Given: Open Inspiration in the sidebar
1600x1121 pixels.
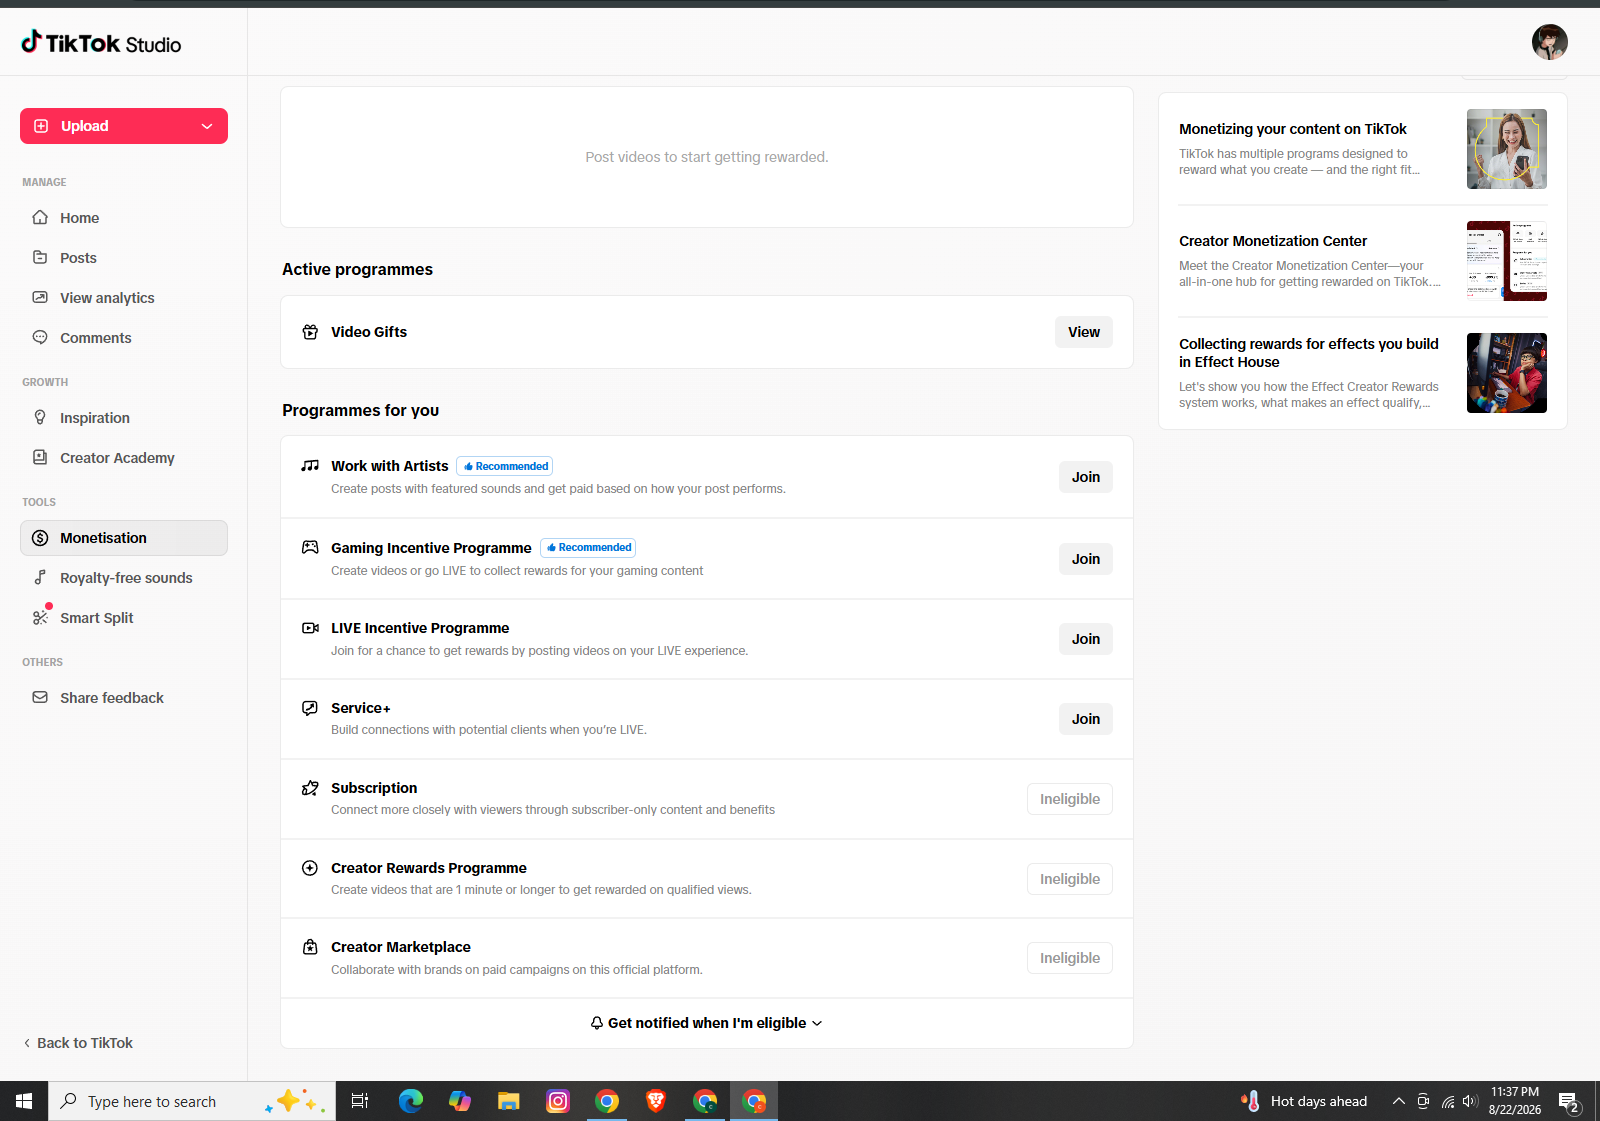Looking at the screenshot, I should click(x=124, y=418).
